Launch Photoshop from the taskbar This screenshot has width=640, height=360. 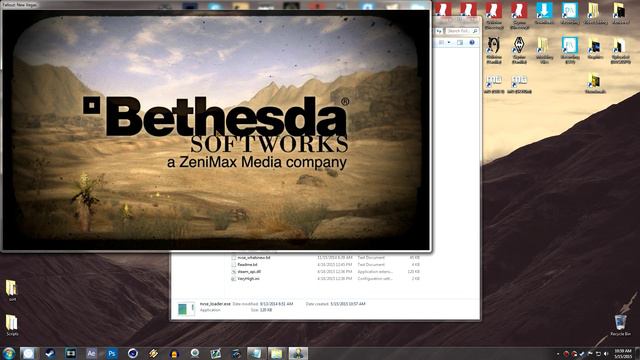pyautogui.click(x=111, y=353)
